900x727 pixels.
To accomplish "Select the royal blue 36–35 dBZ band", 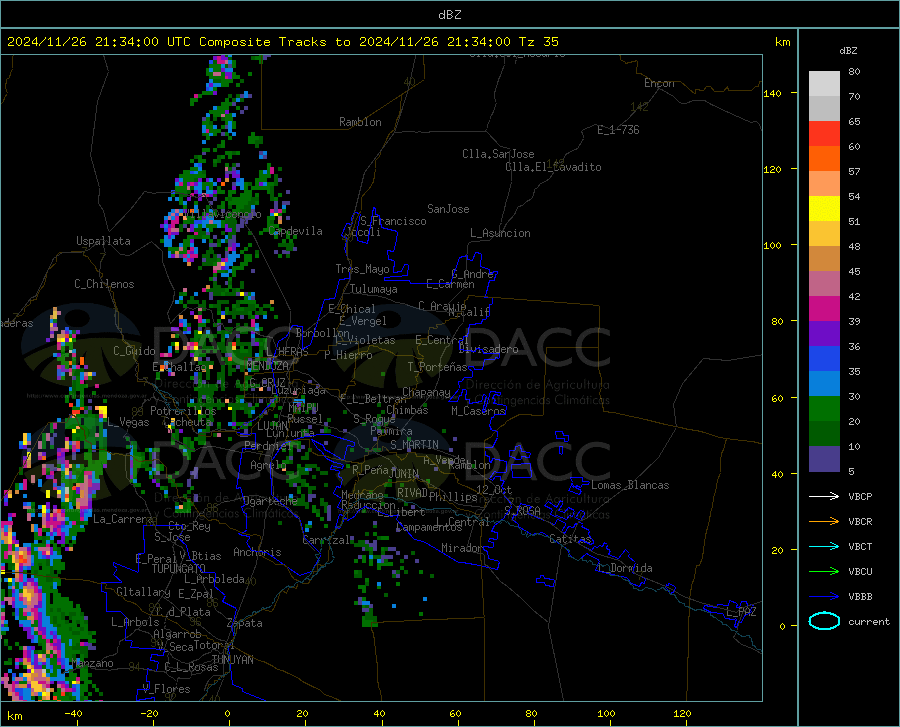I will (824, 359).
